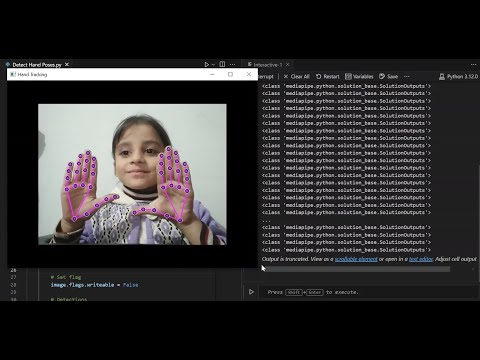Click line number 27 in the gutter
This screenshot has height=360, width=480.
tap(13, 277)
